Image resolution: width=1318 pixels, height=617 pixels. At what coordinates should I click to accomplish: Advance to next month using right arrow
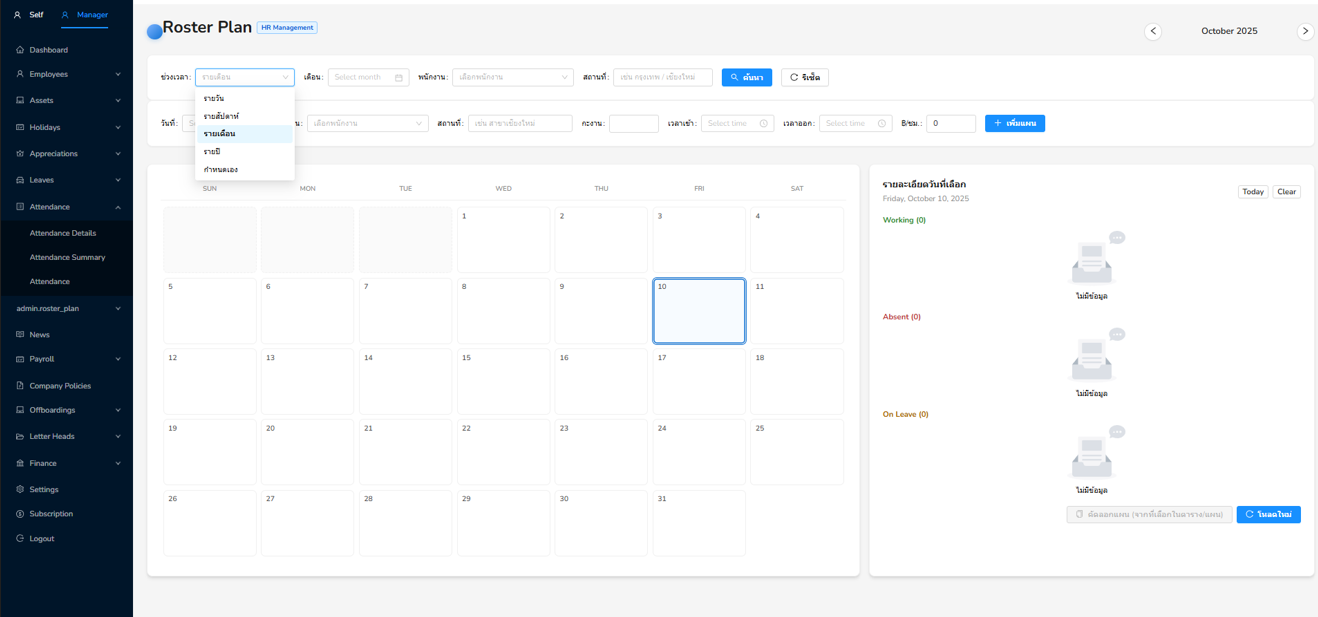1305,31
